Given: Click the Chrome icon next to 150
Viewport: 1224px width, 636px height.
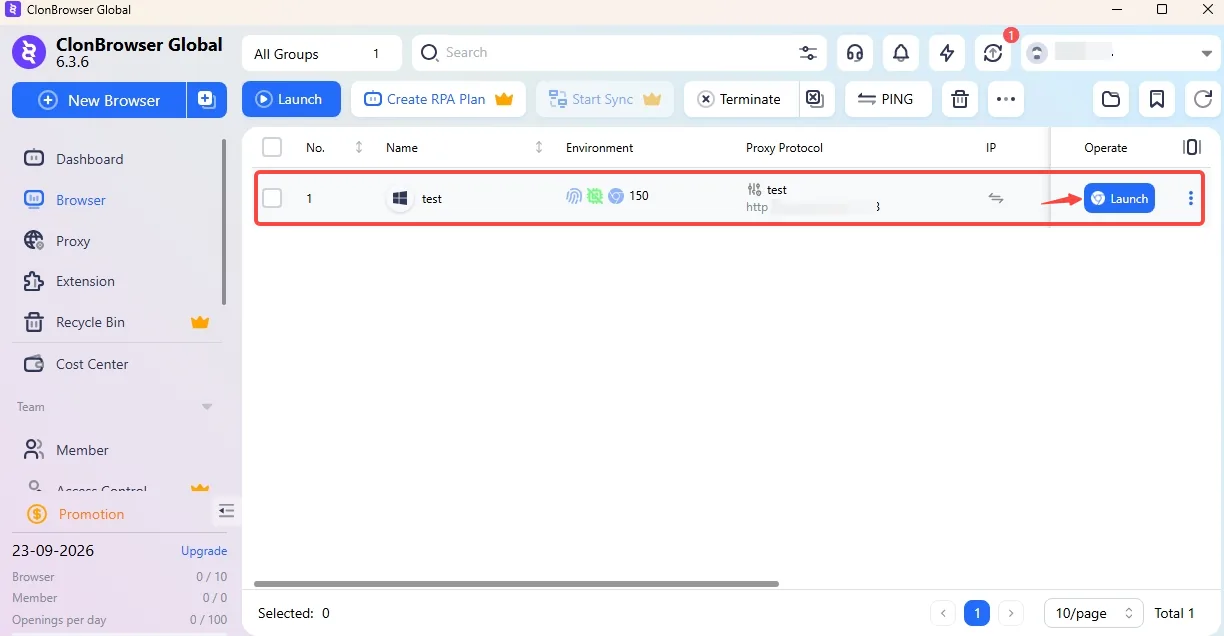Looking at the screenshot, I should 616,196.
